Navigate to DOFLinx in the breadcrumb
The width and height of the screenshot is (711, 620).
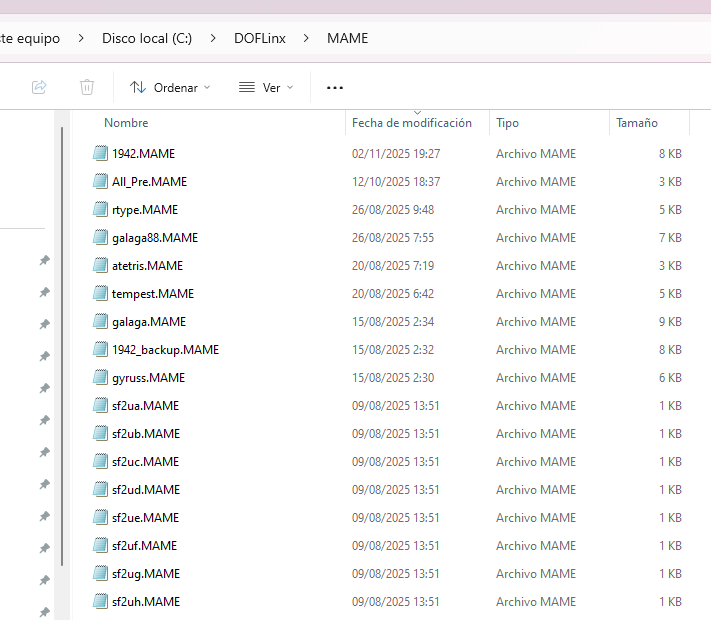[x=261, y=39]
